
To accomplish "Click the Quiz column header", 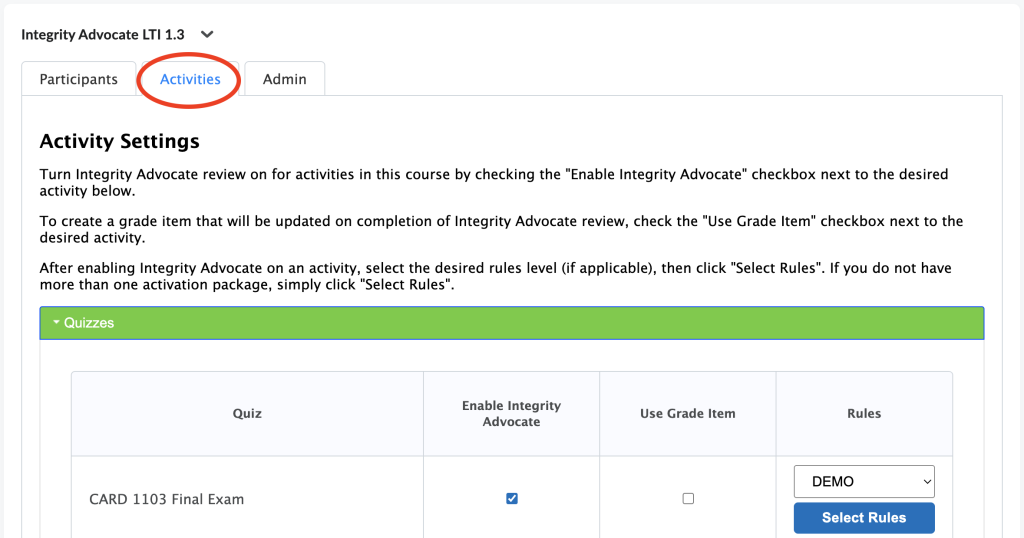I will coord(247,413).
